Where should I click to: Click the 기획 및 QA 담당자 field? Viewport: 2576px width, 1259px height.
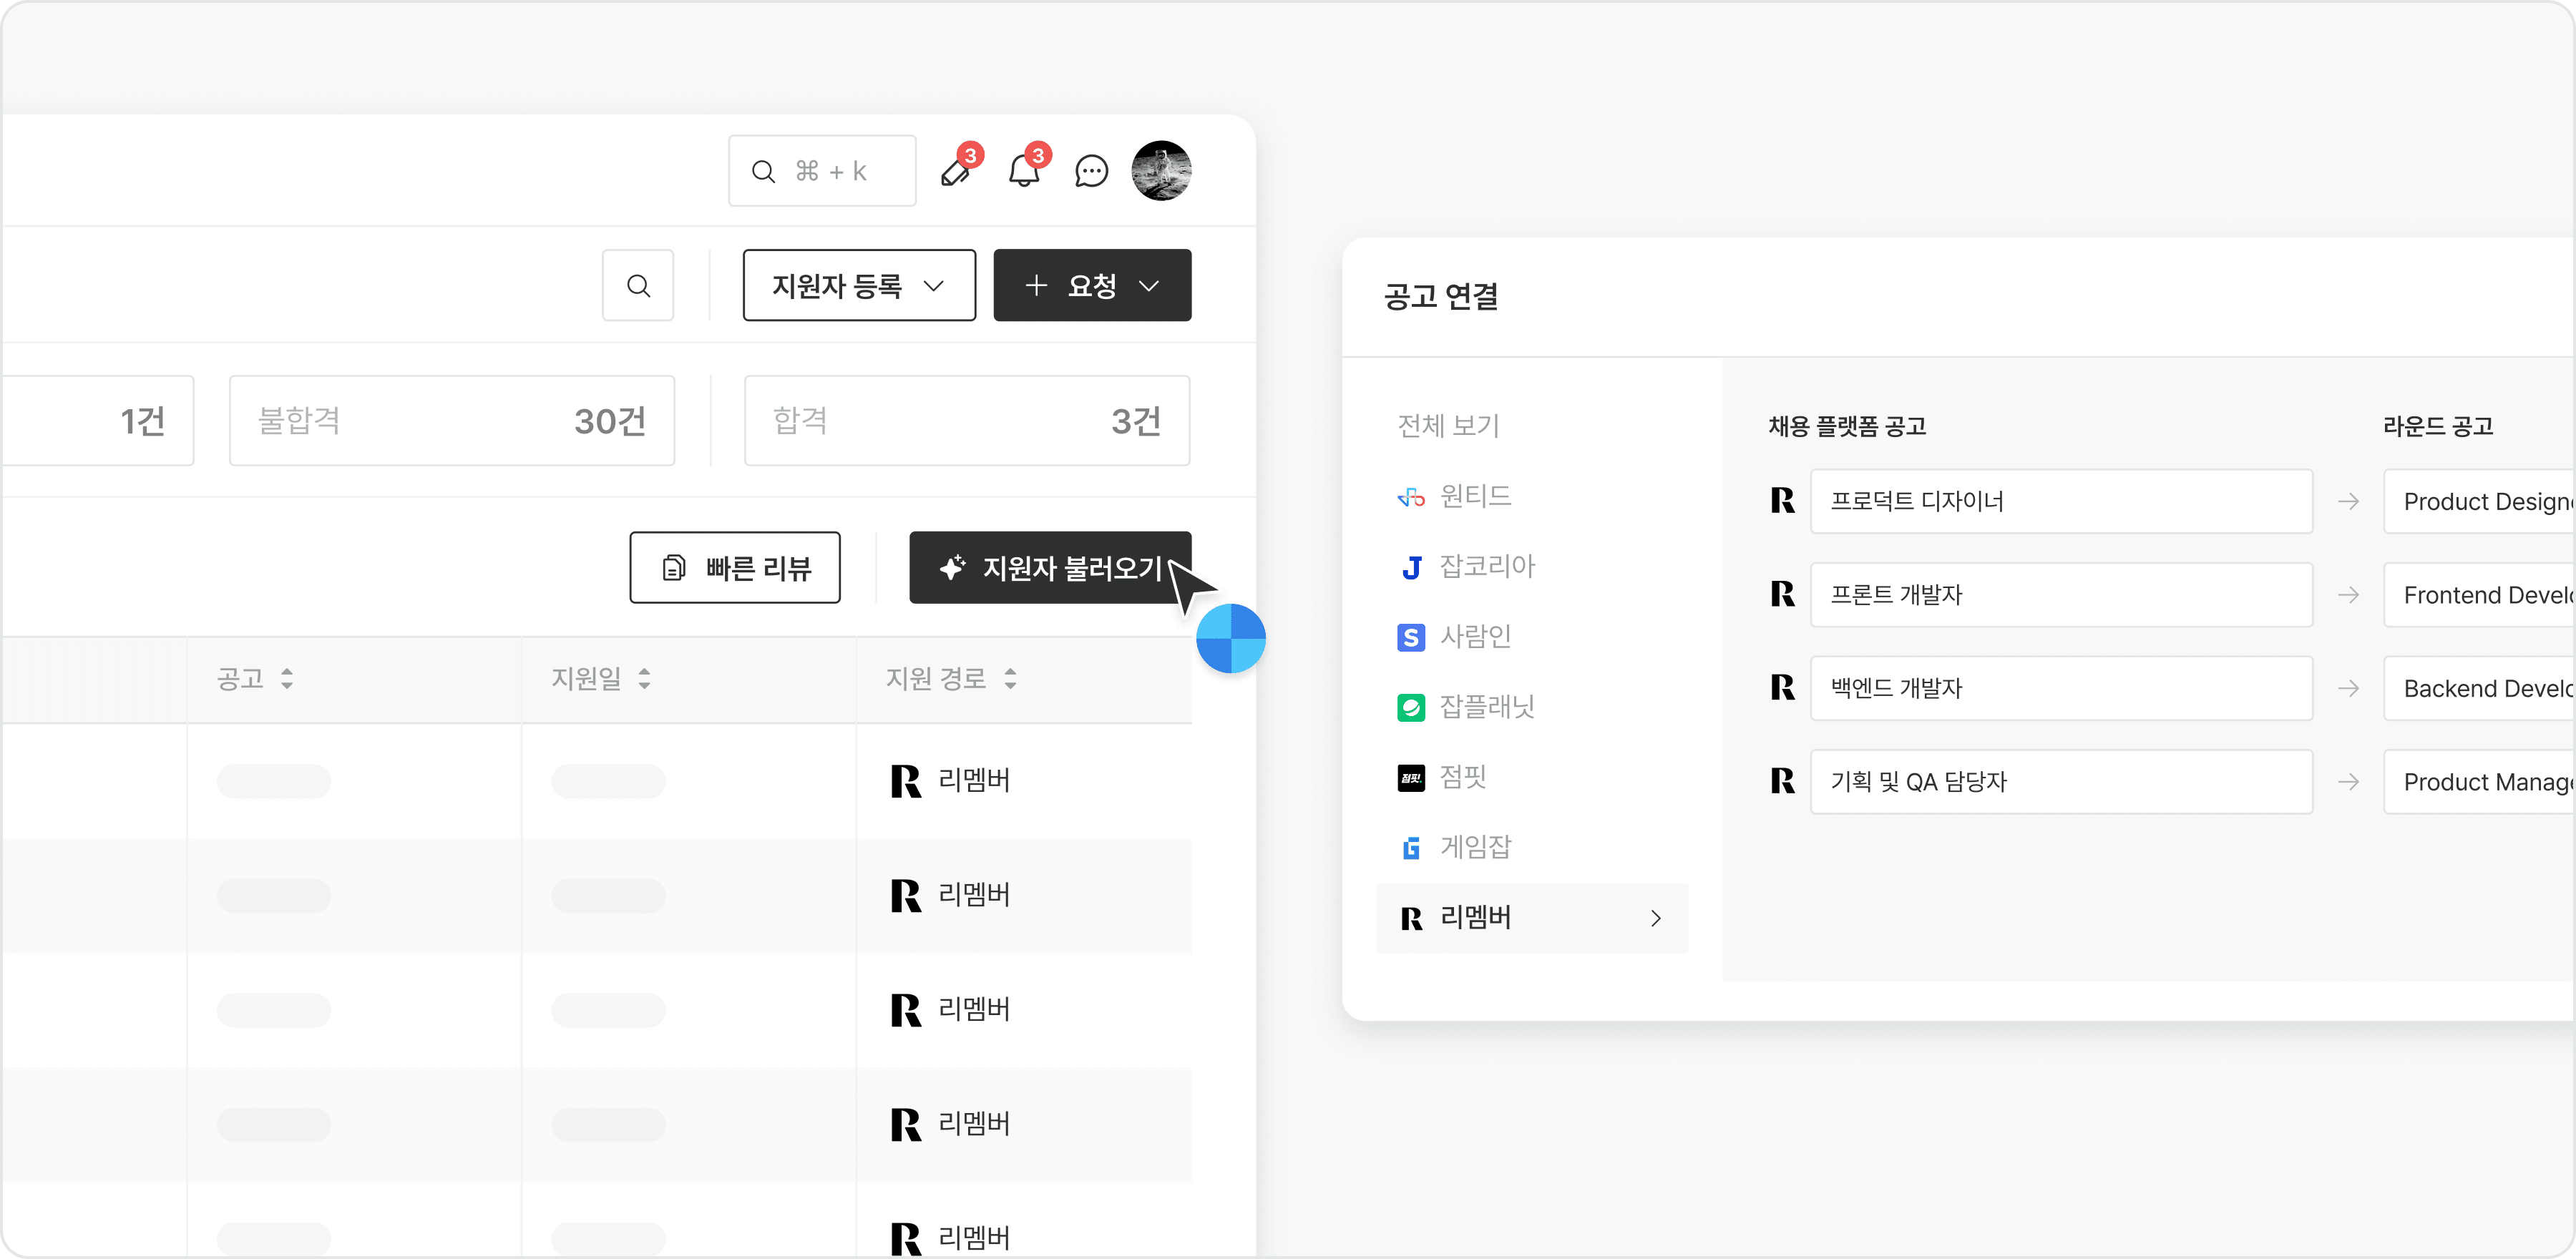pos(2061,782)
